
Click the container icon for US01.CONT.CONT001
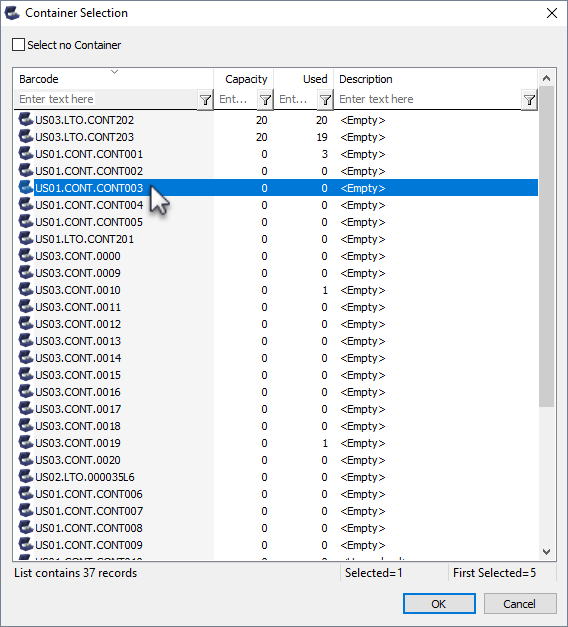[26, 154]
